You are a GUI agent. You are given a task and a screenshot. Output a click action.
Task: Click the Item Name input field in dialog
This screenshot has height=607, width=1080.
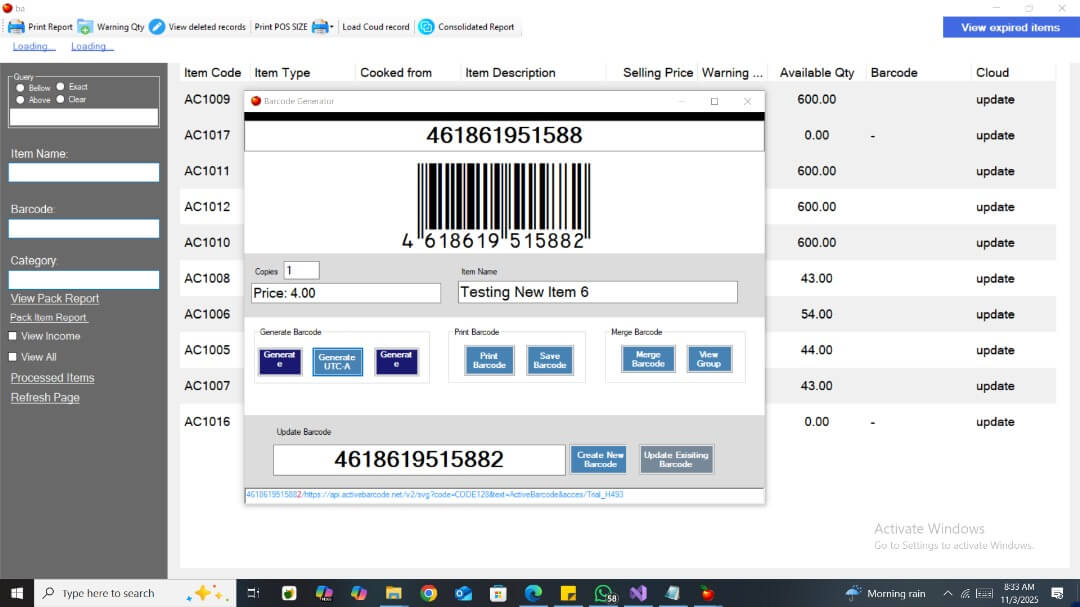coord(597,292)
